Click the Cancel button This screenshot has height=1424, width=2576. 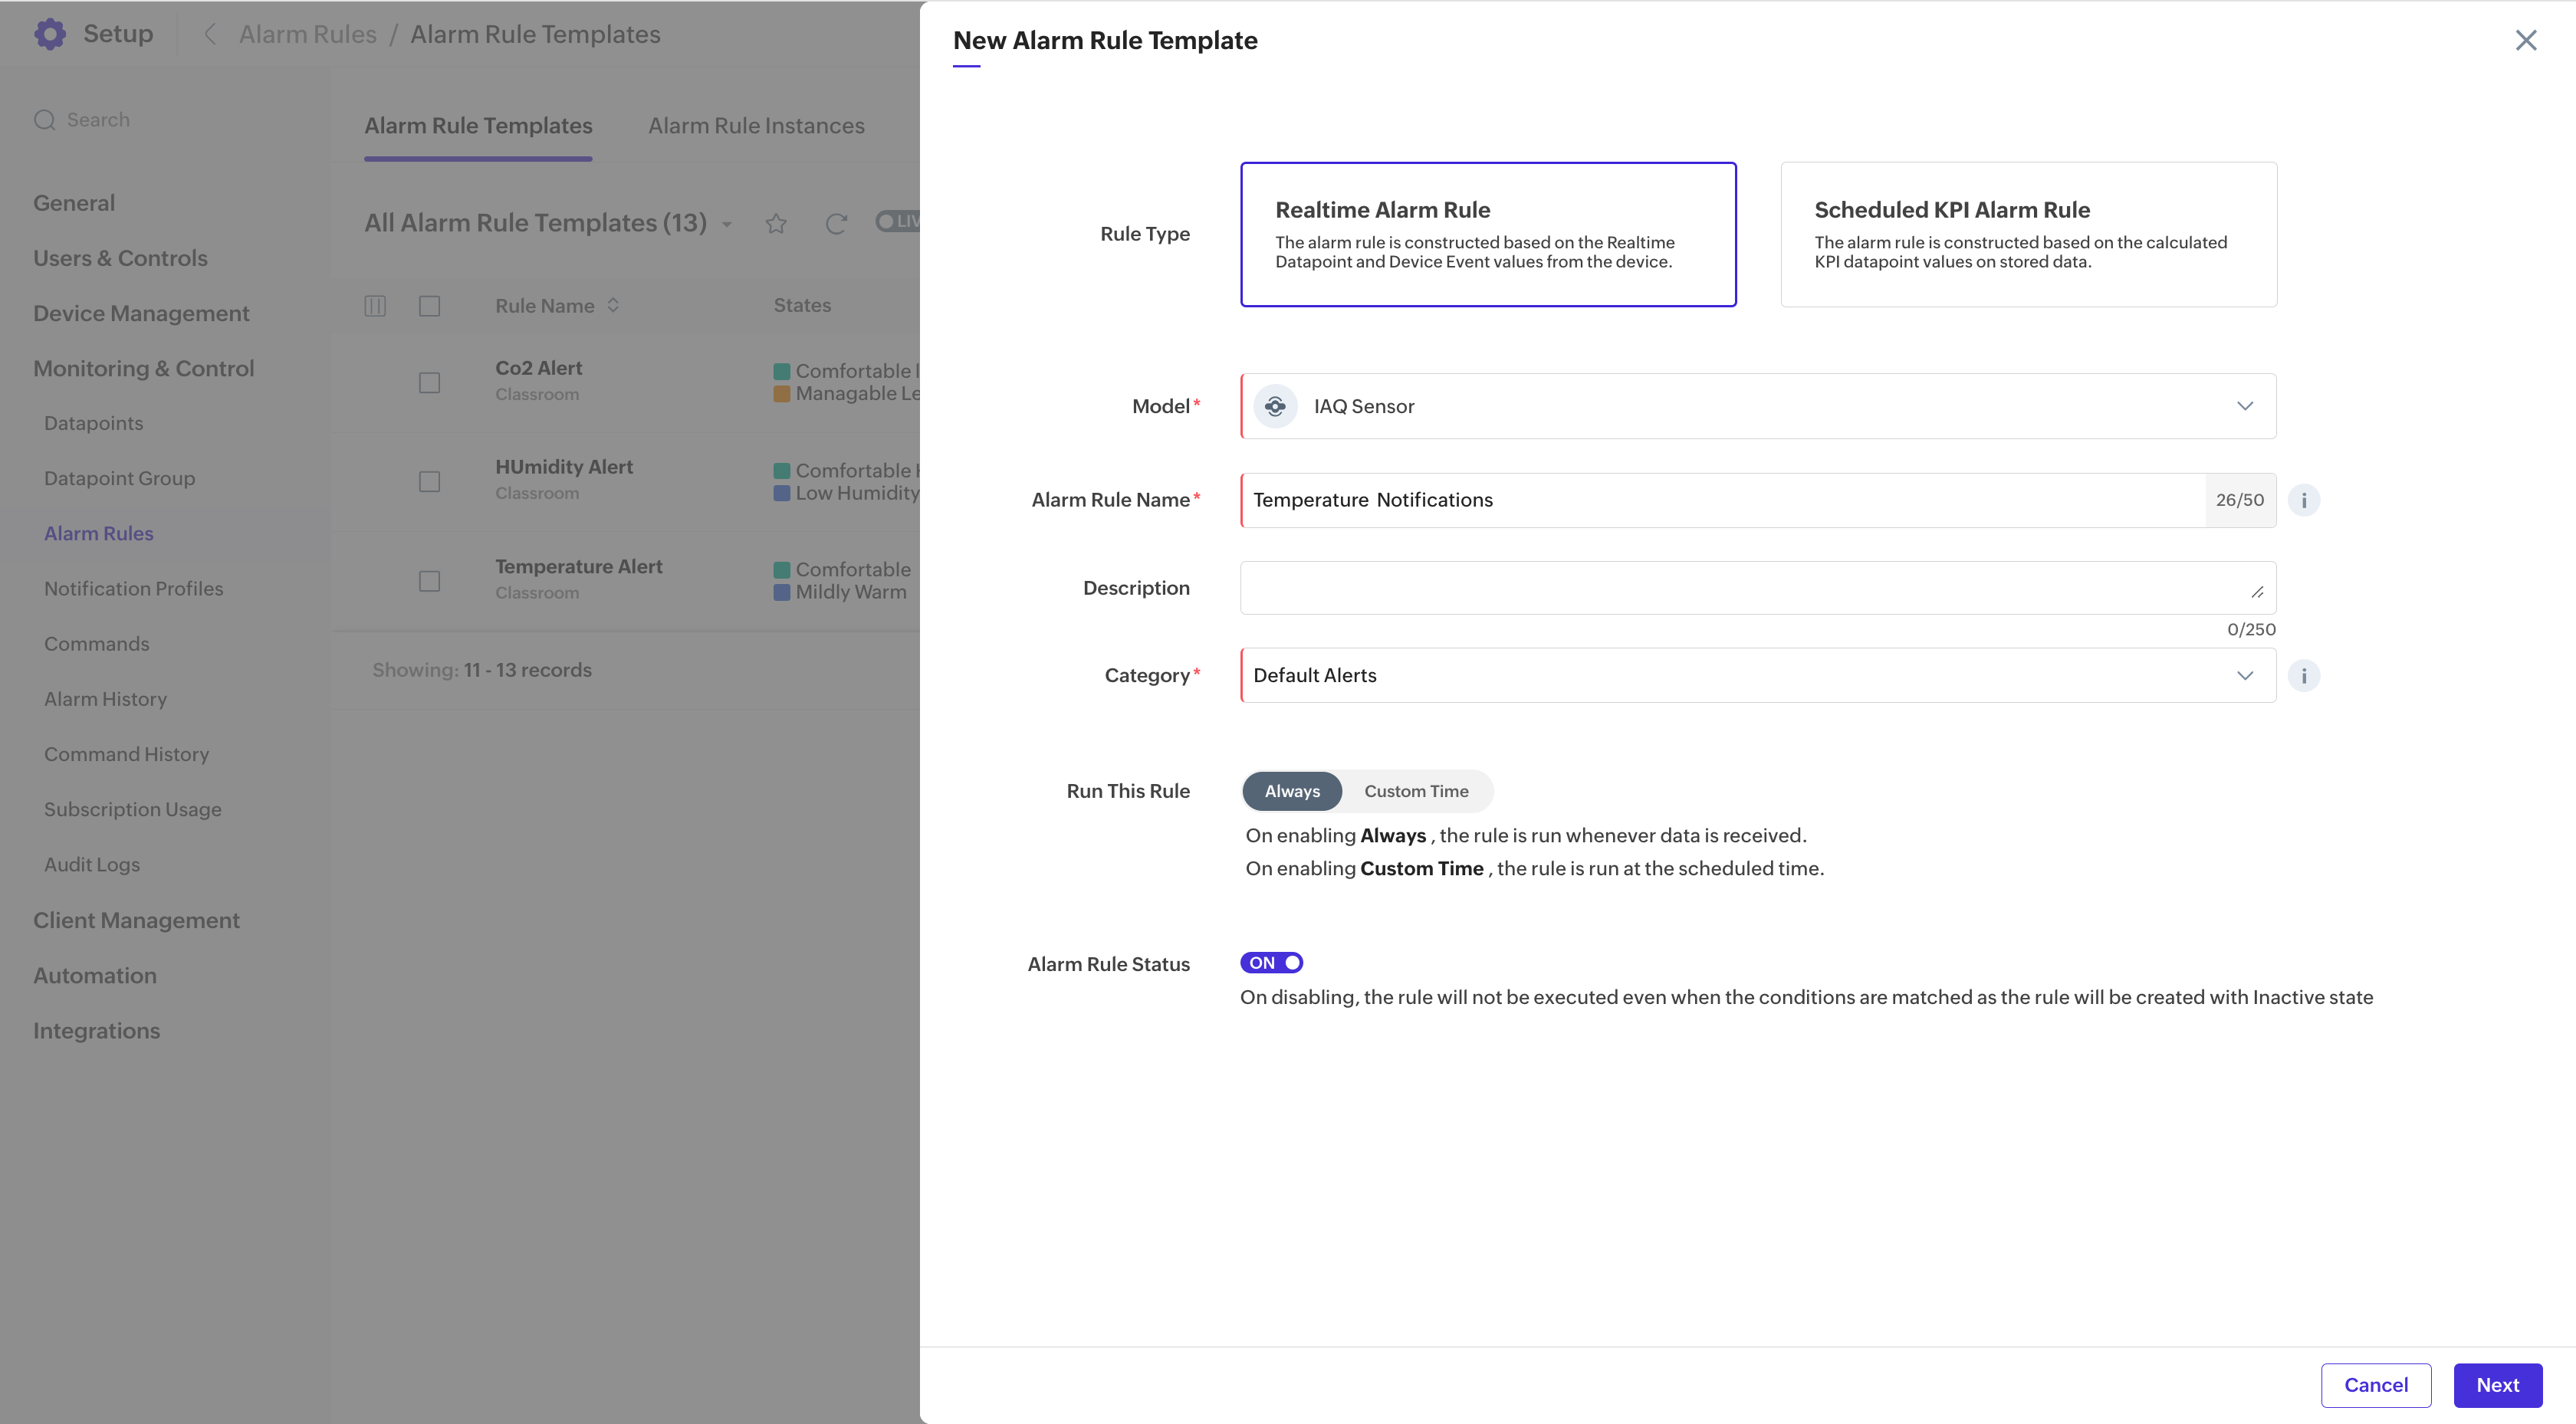pyautogui.click(x=2376, y=1385)
